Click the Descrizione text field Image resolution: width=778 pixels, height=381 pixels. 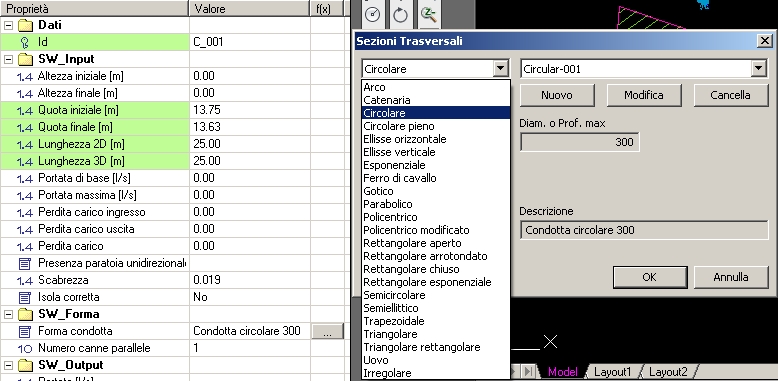(644, 230)
